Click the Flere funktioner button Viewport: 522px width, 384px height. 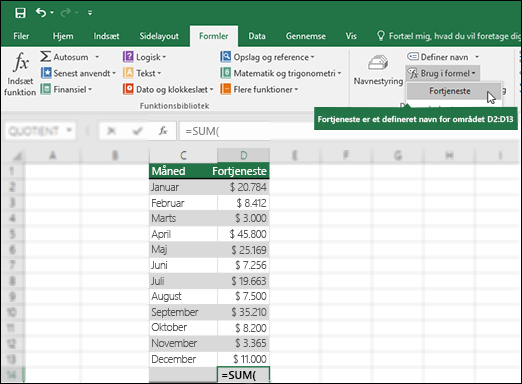[259, 89]
